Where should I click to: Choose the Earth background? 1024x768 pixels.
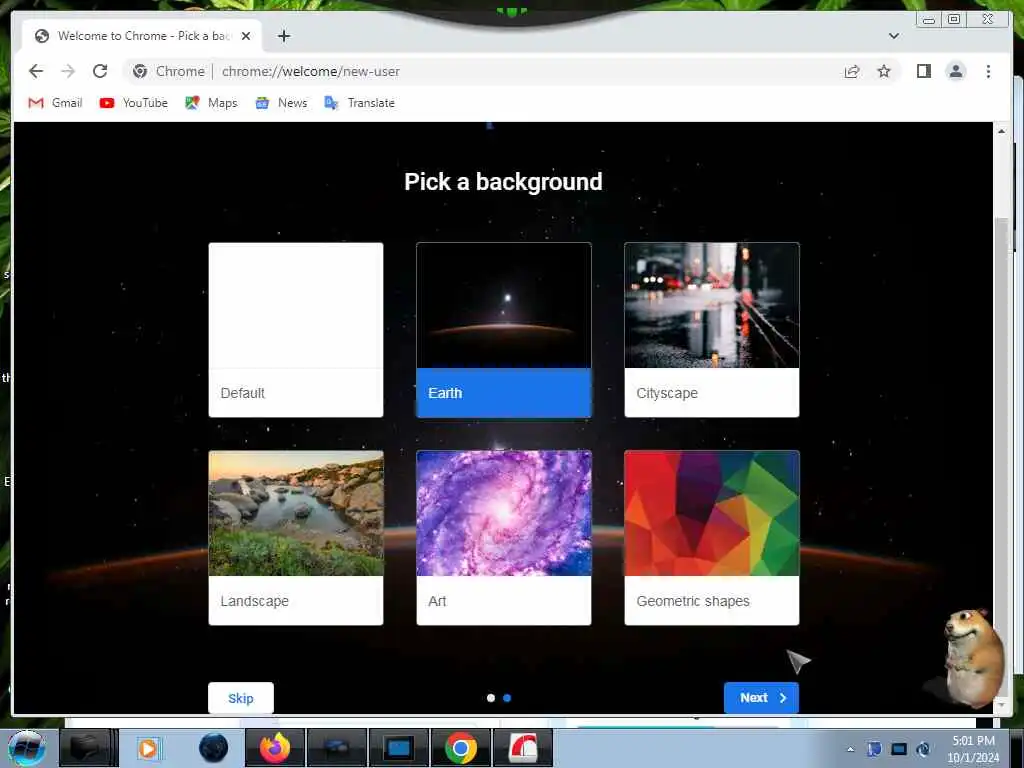tap(504, 330)
